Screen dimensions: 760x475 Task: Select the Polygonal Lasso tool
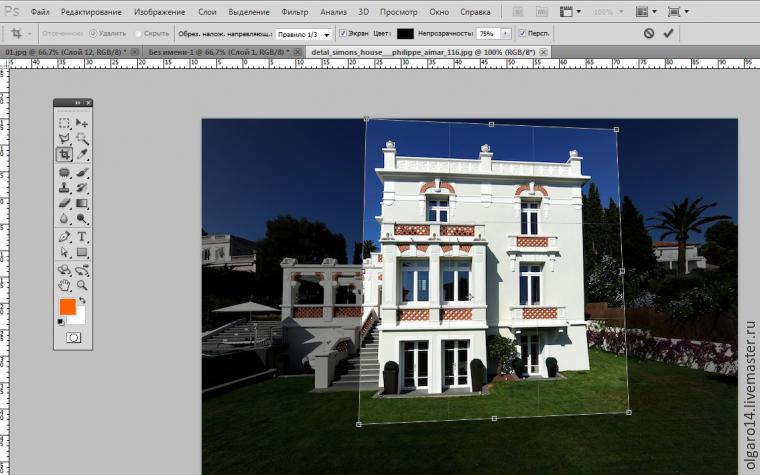(64, 139)
